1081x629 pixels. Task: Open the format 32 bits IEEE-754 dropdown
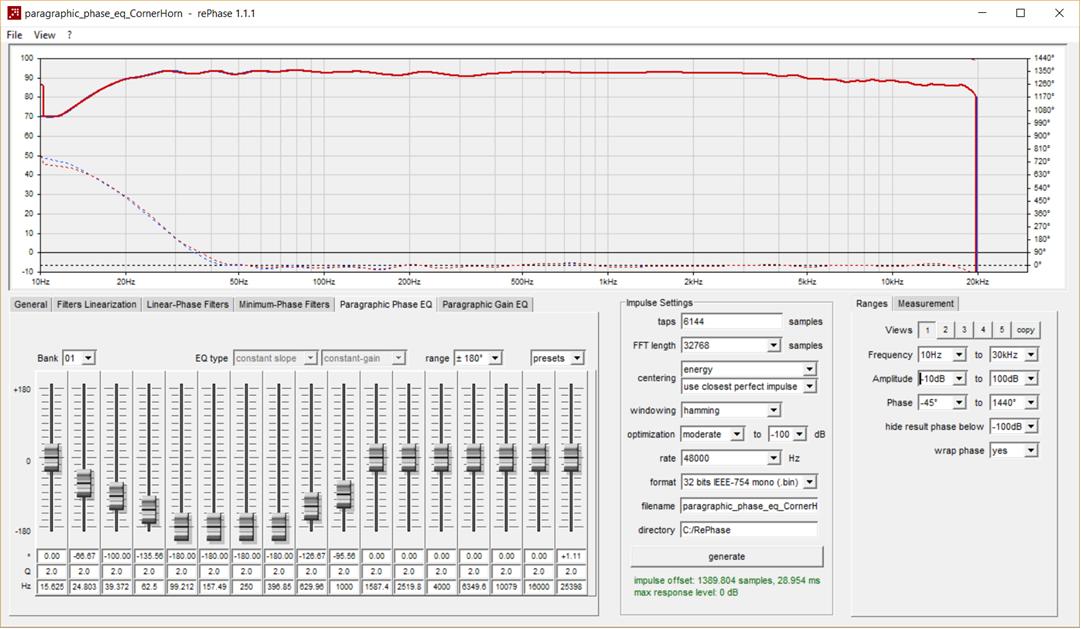pos(809,482)
